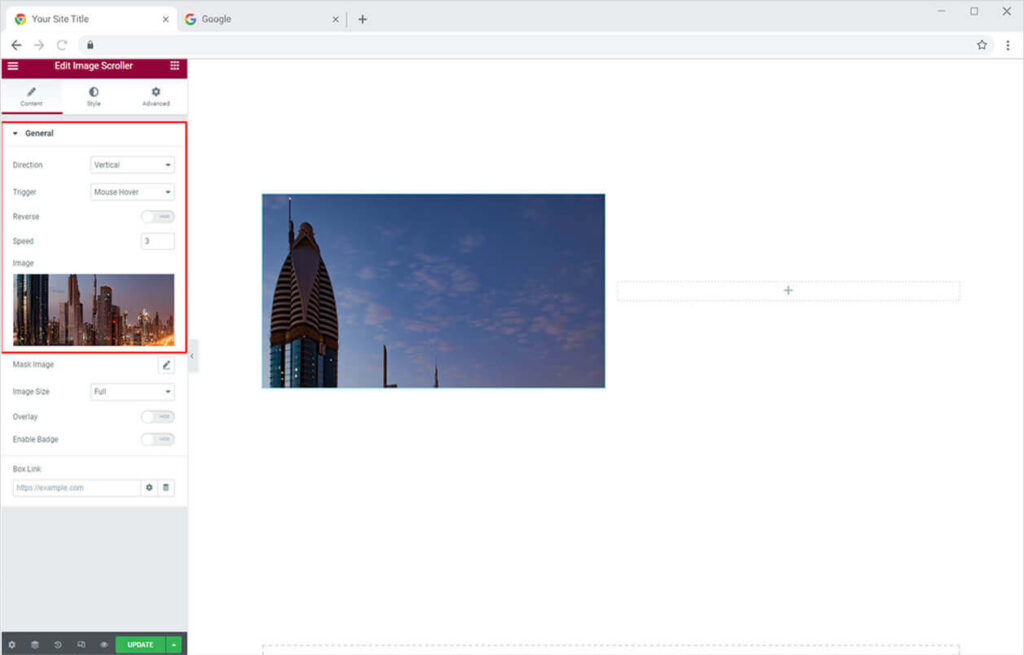The image size is (1024, 655).
Task: Open Box Link options gear icon
Action: (x=149, y=488)
